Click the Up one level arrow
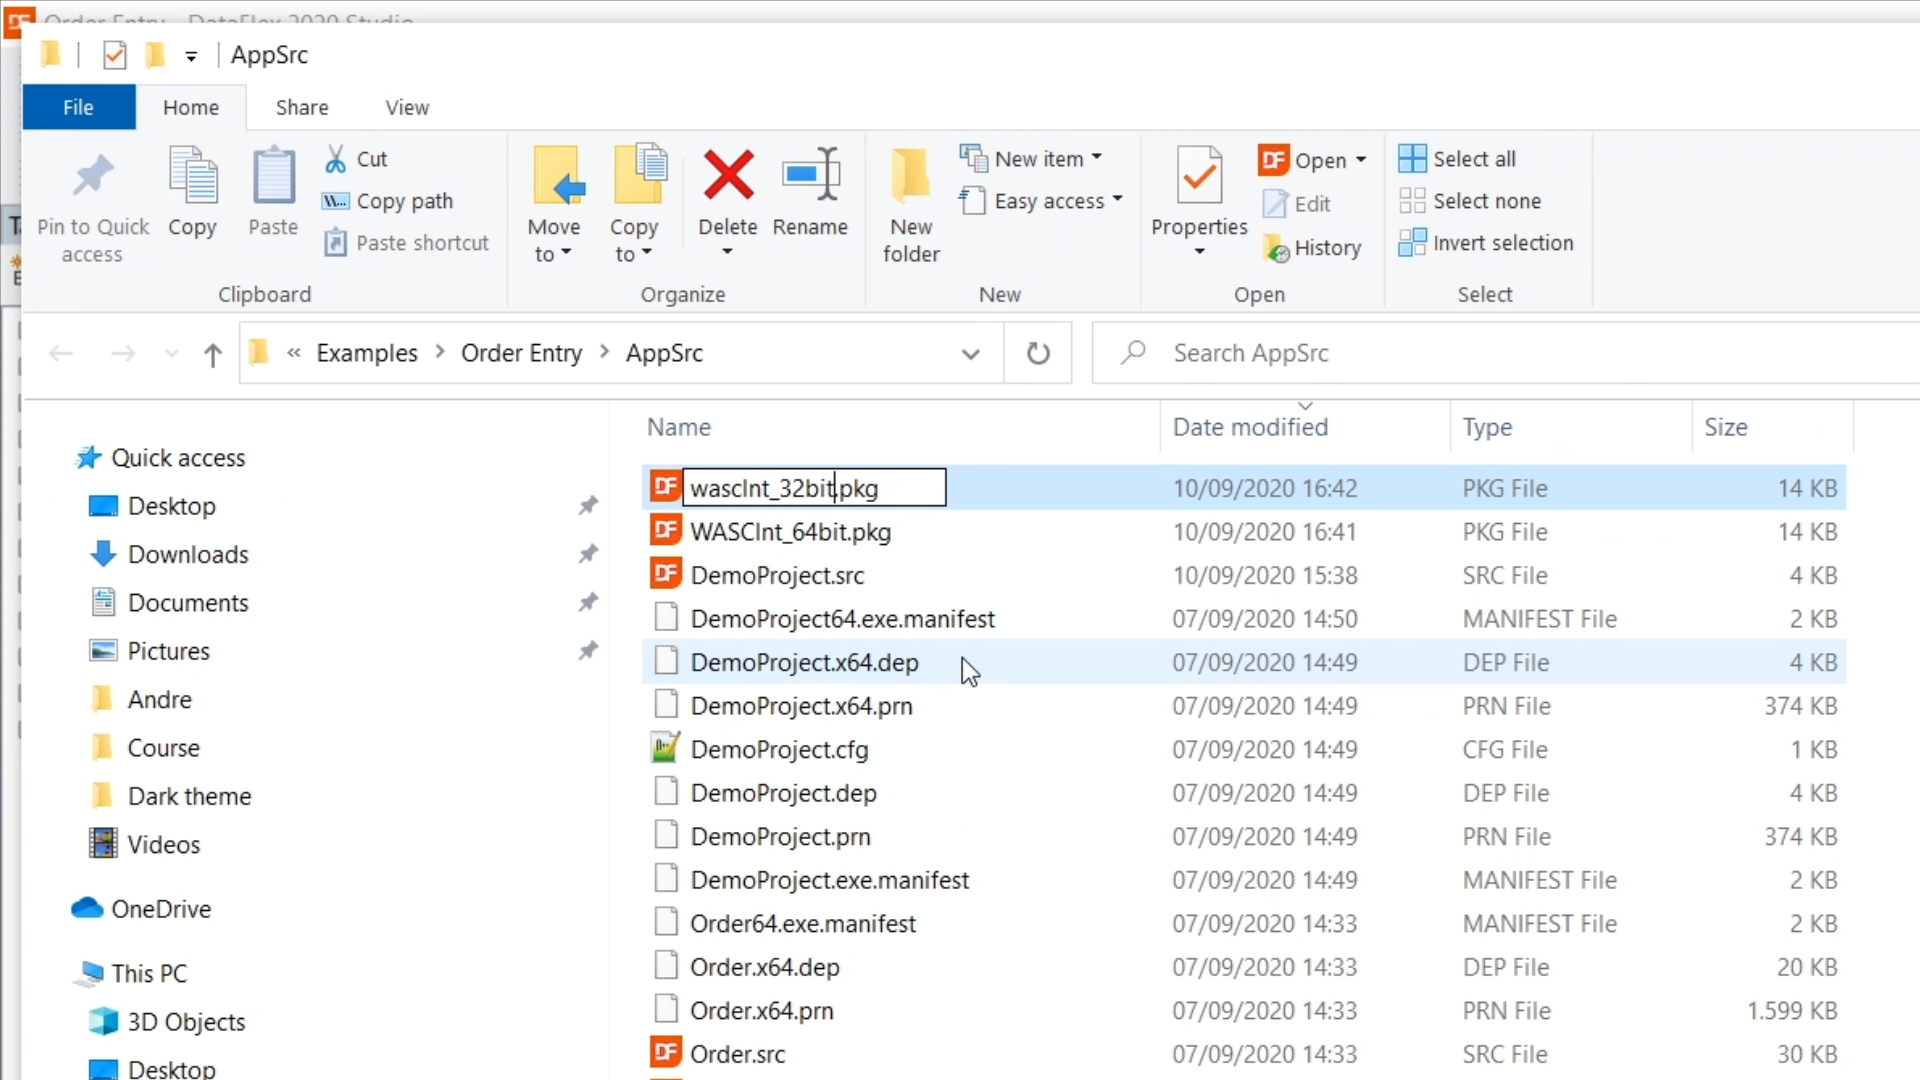1920x1080 pixels. [x=212, y=354]
